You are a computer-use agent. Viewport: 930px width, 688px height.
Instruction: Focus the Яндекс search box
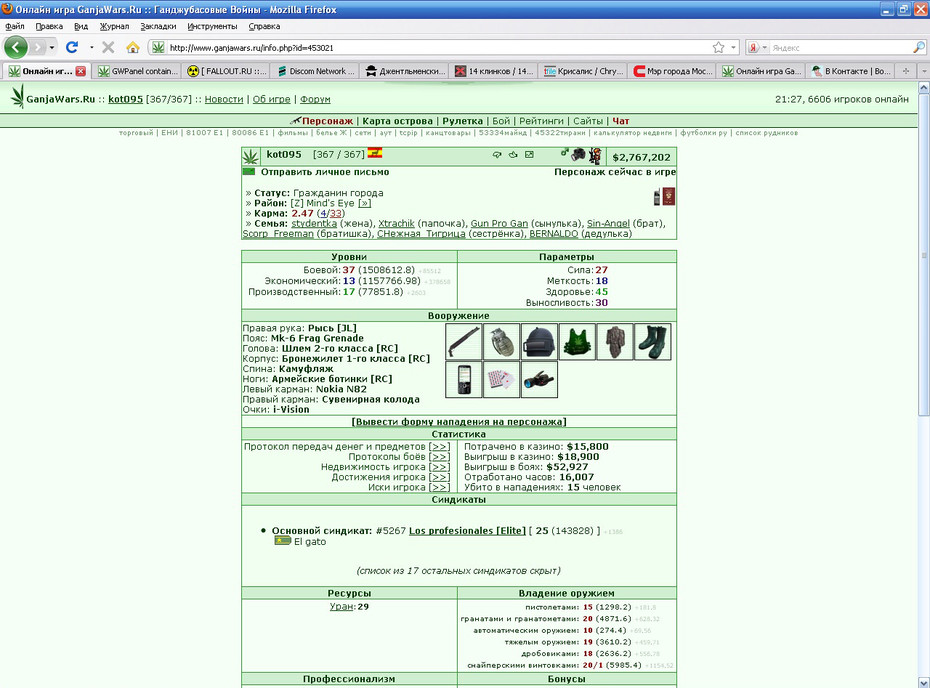point(839,47)
